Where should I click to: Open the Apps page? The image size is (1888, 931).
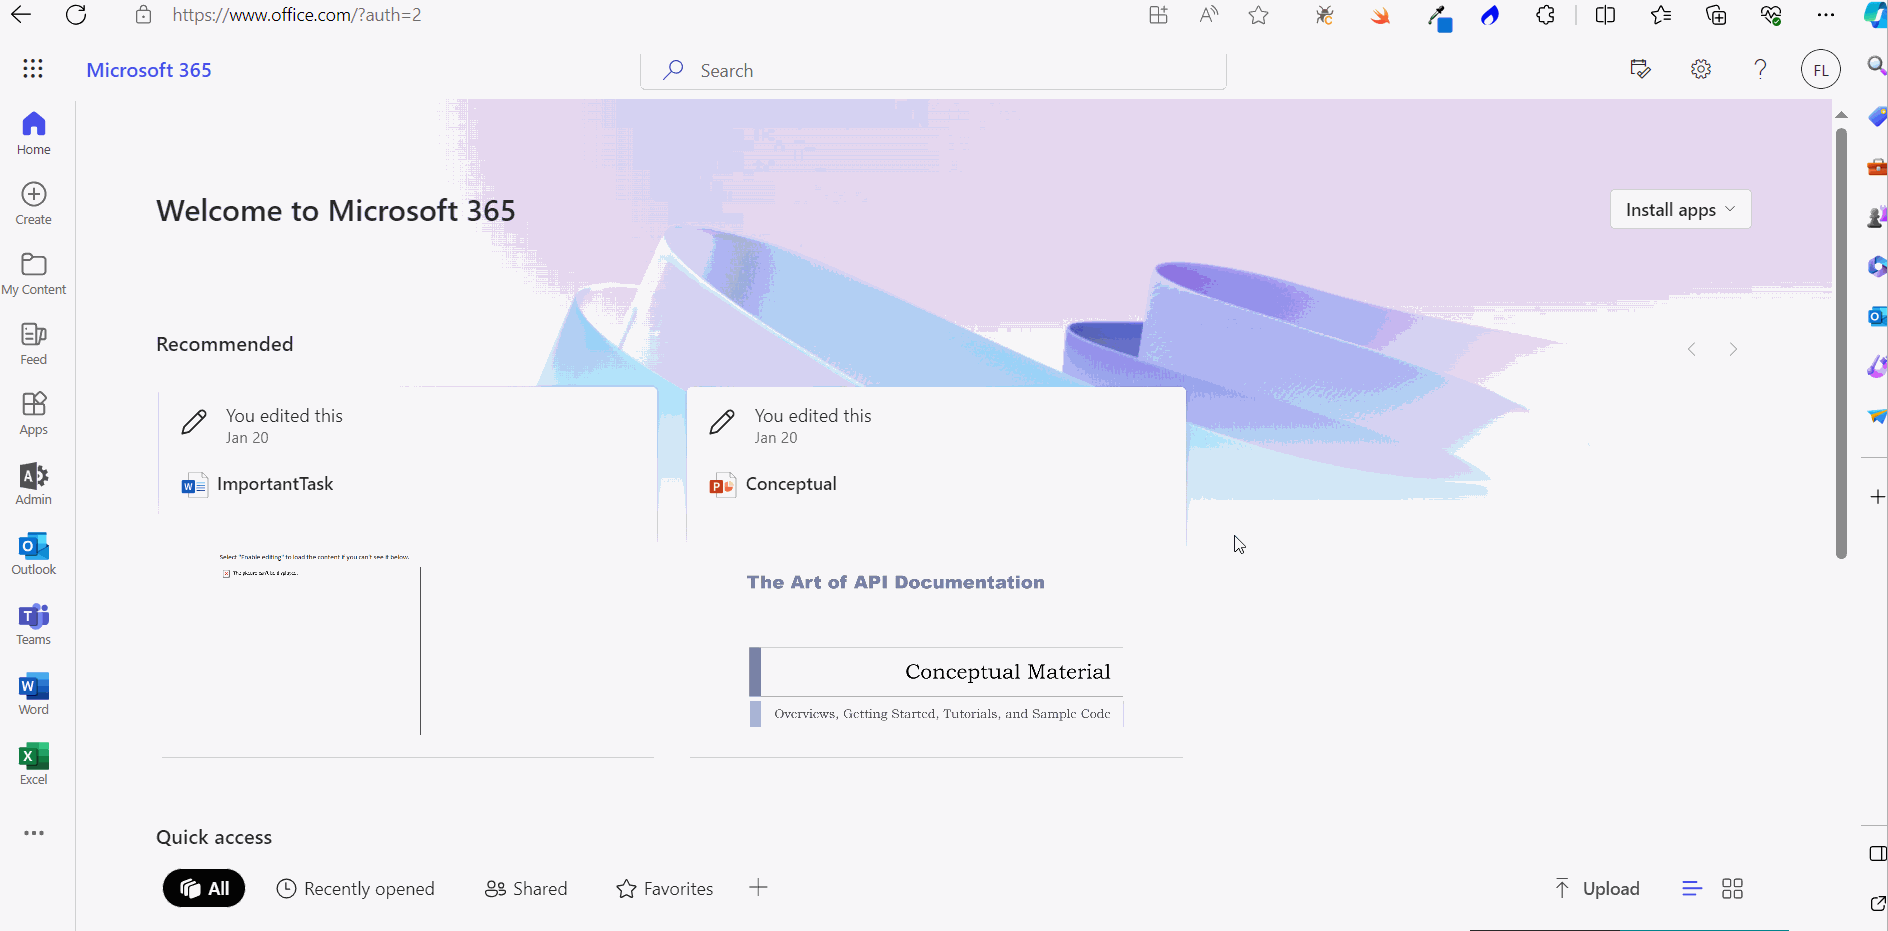(x=34, y=414)
